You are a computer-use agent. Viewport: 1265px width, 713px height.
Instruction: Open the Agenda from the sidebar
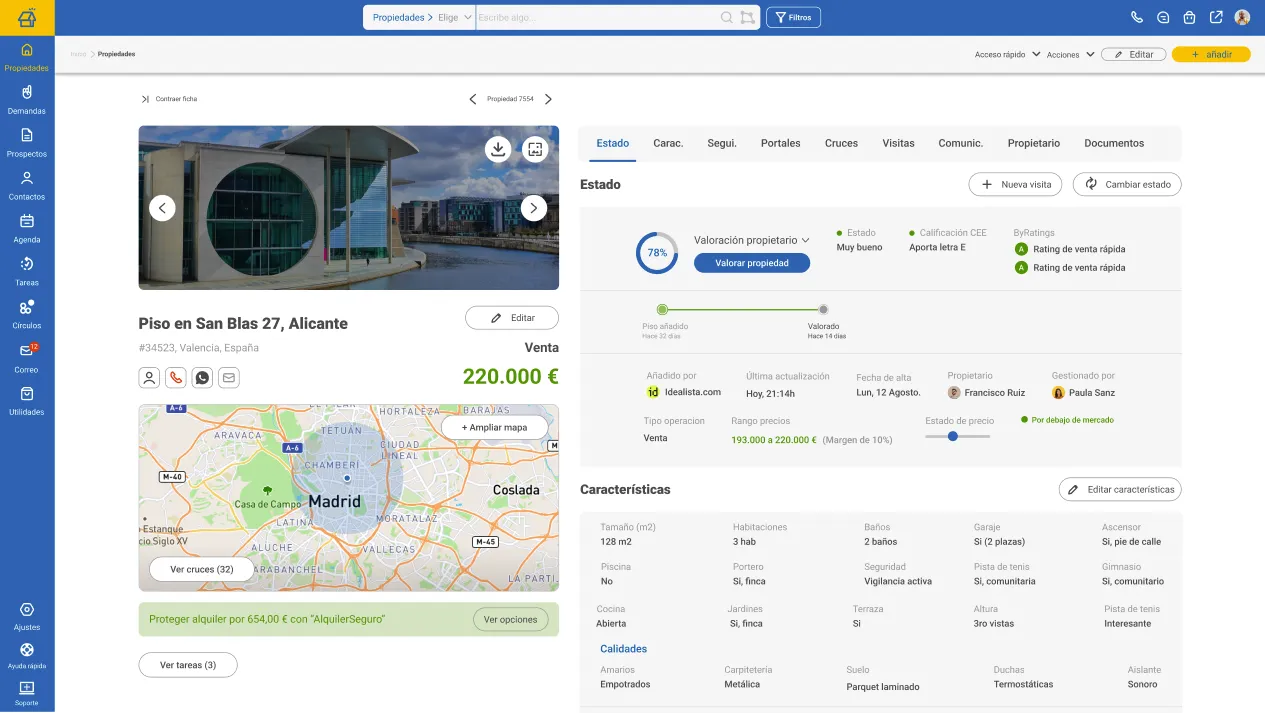click(26, 229)
